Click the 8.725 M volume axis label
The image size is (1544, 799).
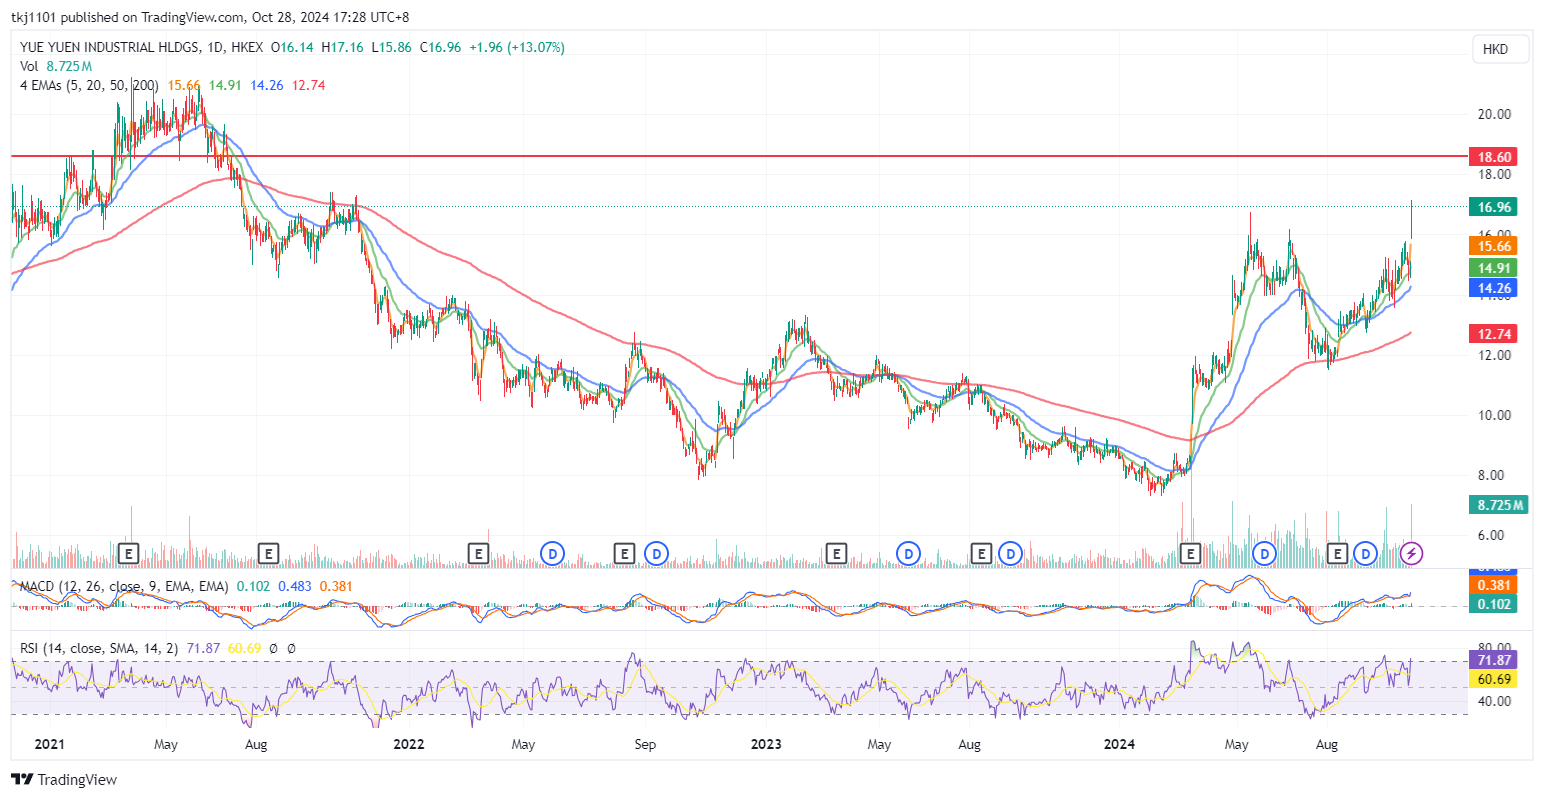coord(1498,505)
